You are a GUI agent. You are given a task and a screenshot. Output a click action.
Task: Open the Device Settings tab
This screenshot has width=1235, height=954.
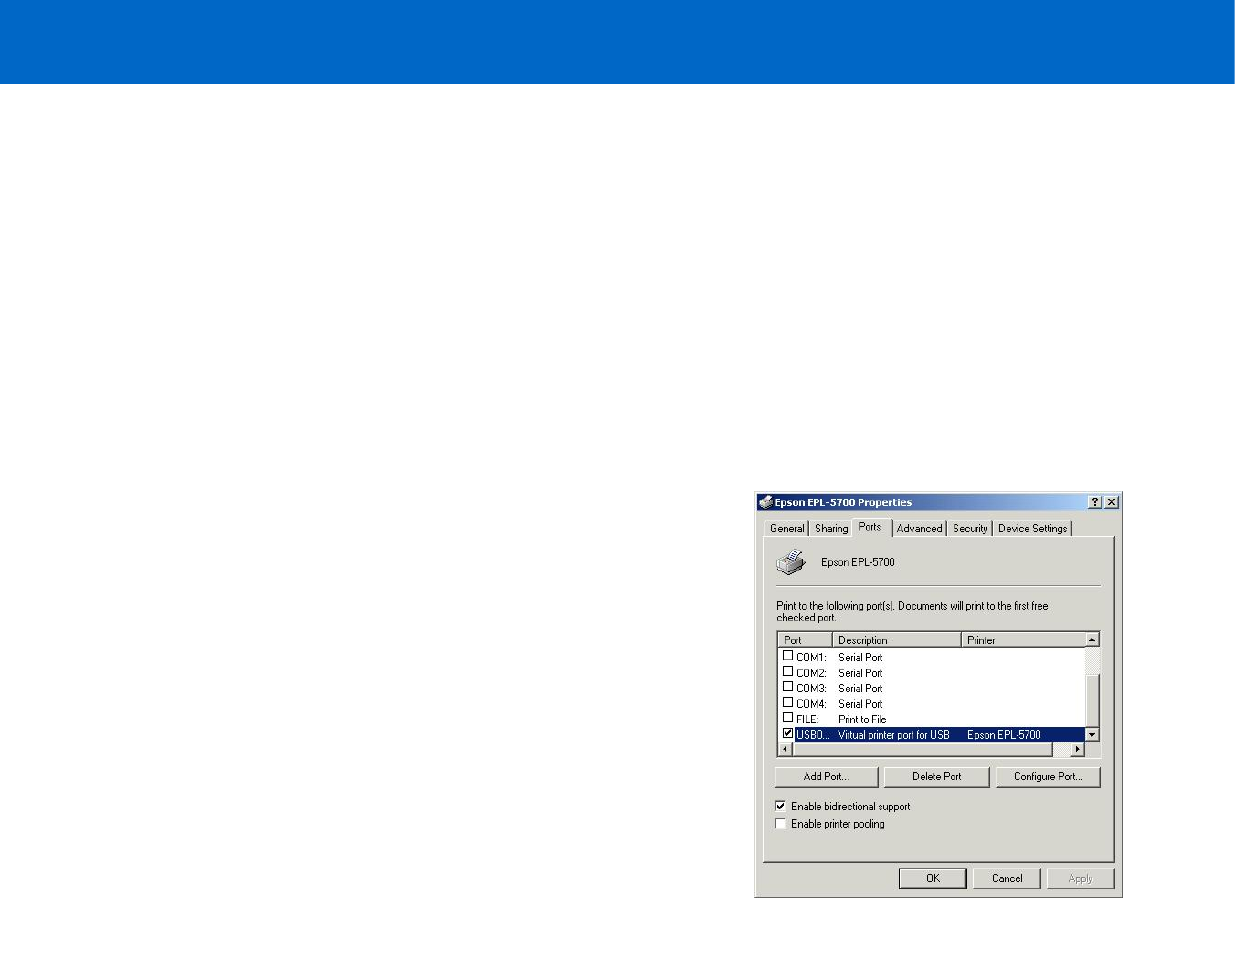[x=1032, y=528]
